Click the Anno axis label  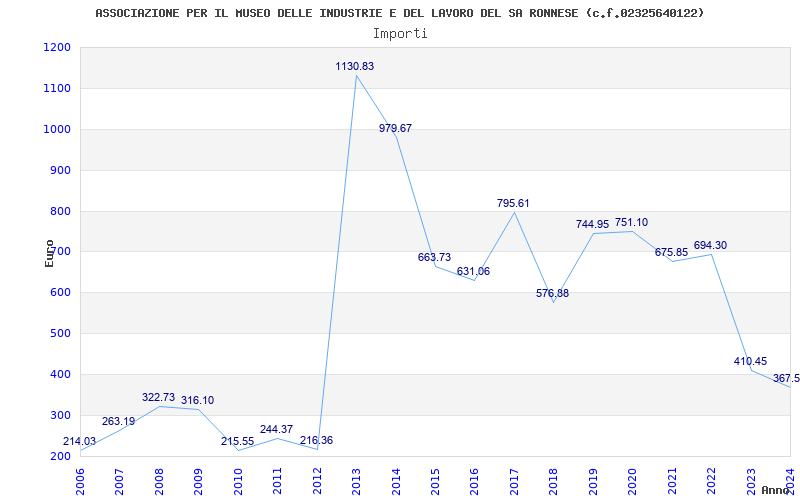pos(774,490)
